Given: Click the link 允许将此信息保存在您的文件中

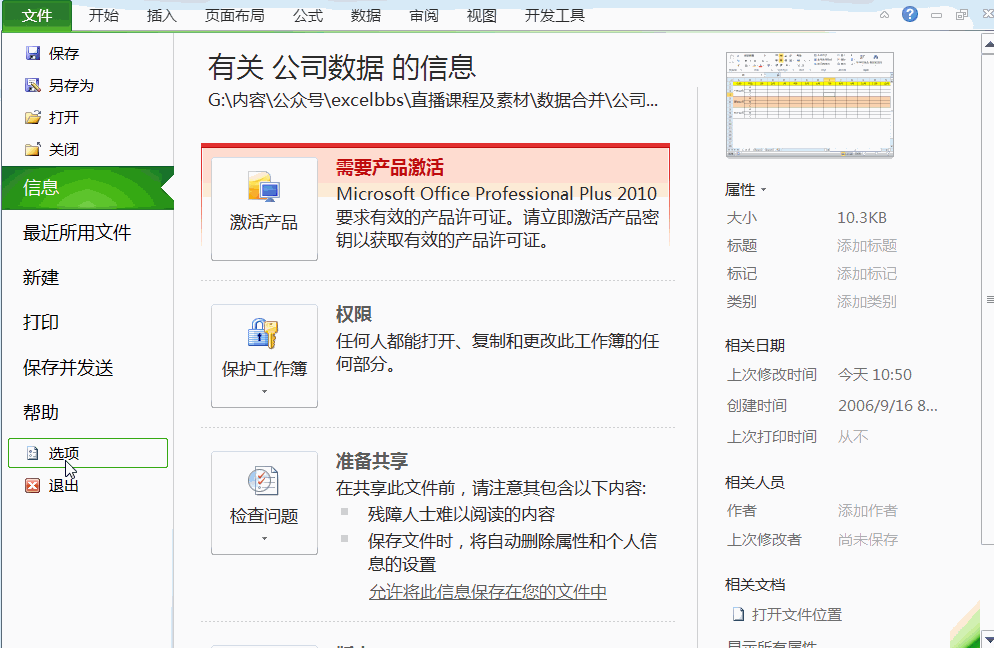Looking at the screenshot, I should (487, 592).
